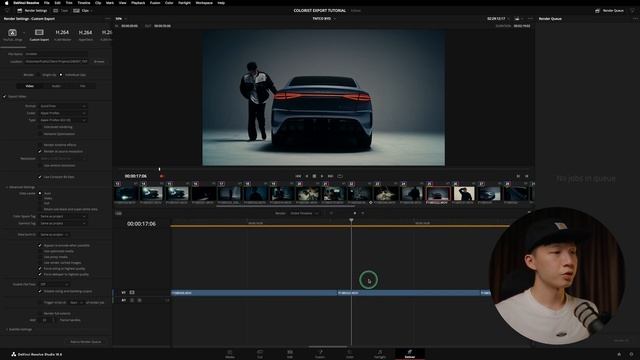Open the codec Type dropdown
The width and height of the screenshot is (640, 360).
pos(63,120)
